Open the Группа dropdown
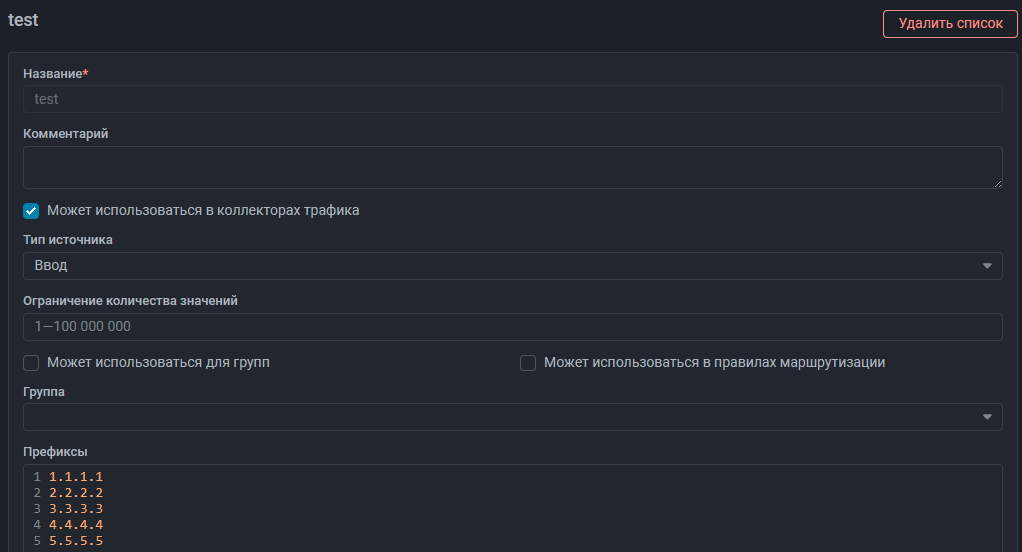The width and height of the screenshot is (1022, 552). pos(512,417)
